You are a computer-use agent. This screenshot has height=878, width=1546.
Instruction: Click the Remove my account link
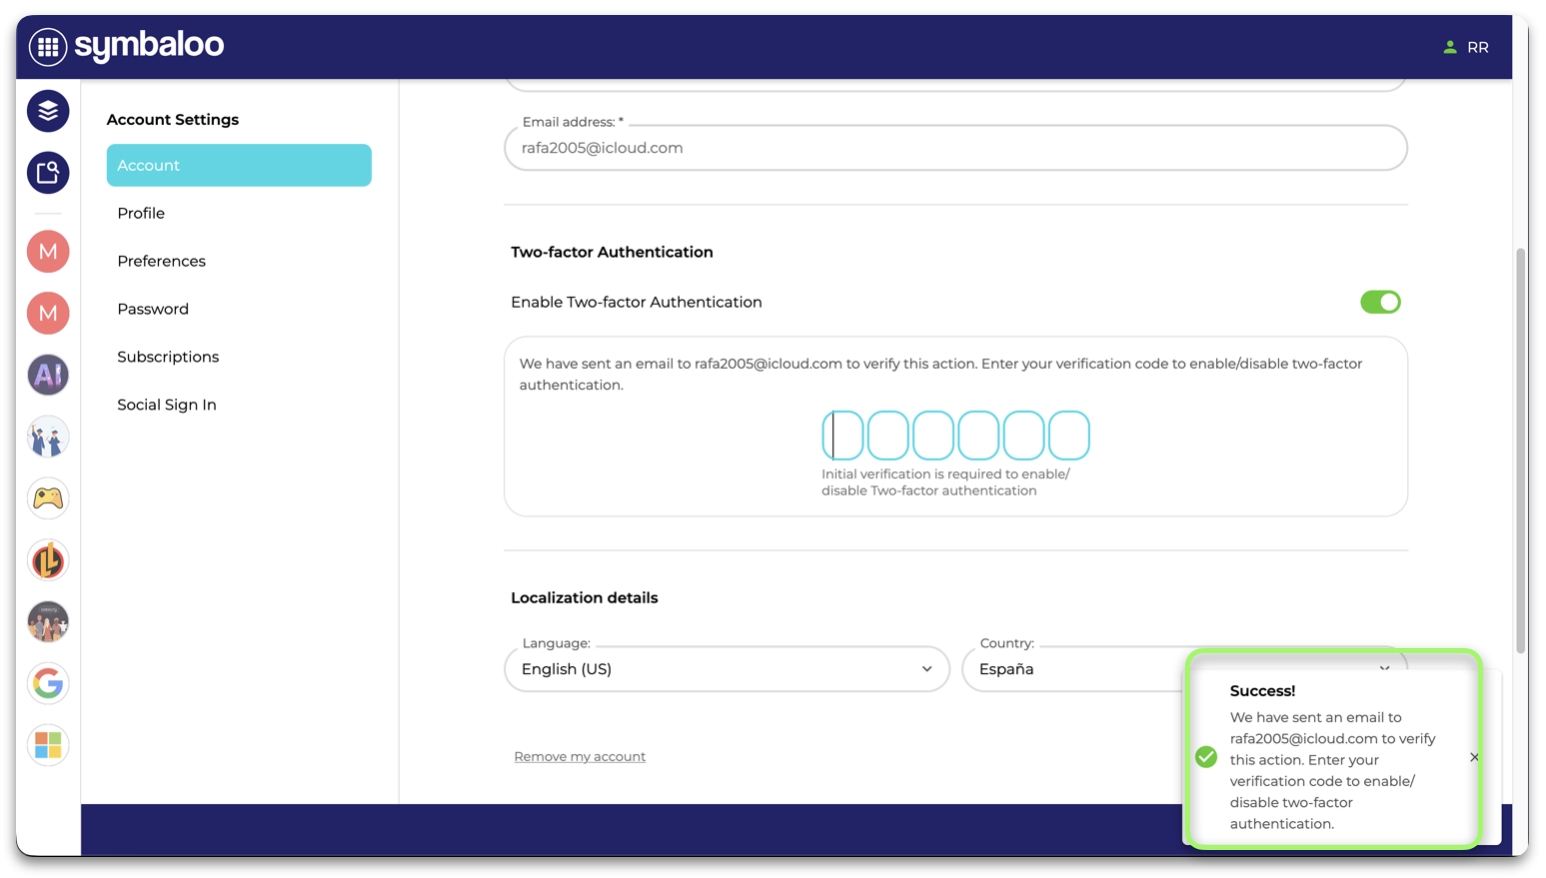[580, 757]
